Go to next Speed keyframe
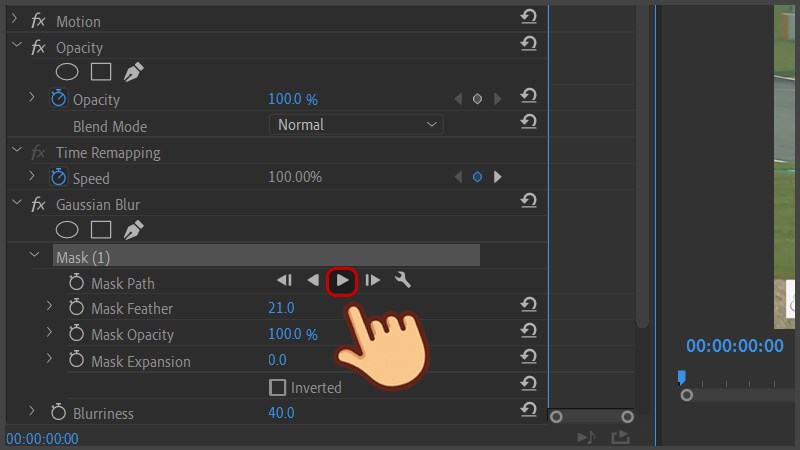 coord(497,177)
